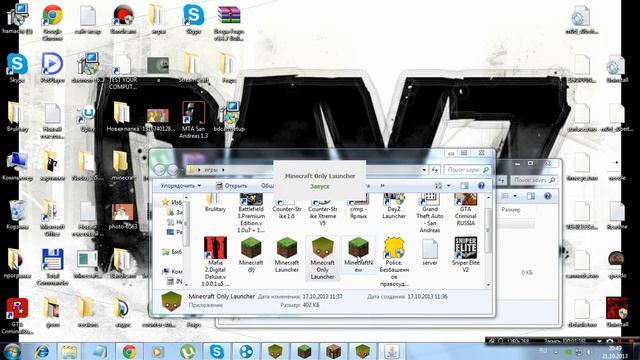Select the Mafia 2 Digital Deluxe shortcut
The height and width of the screenshot is (360, 640).
[215, 261]
